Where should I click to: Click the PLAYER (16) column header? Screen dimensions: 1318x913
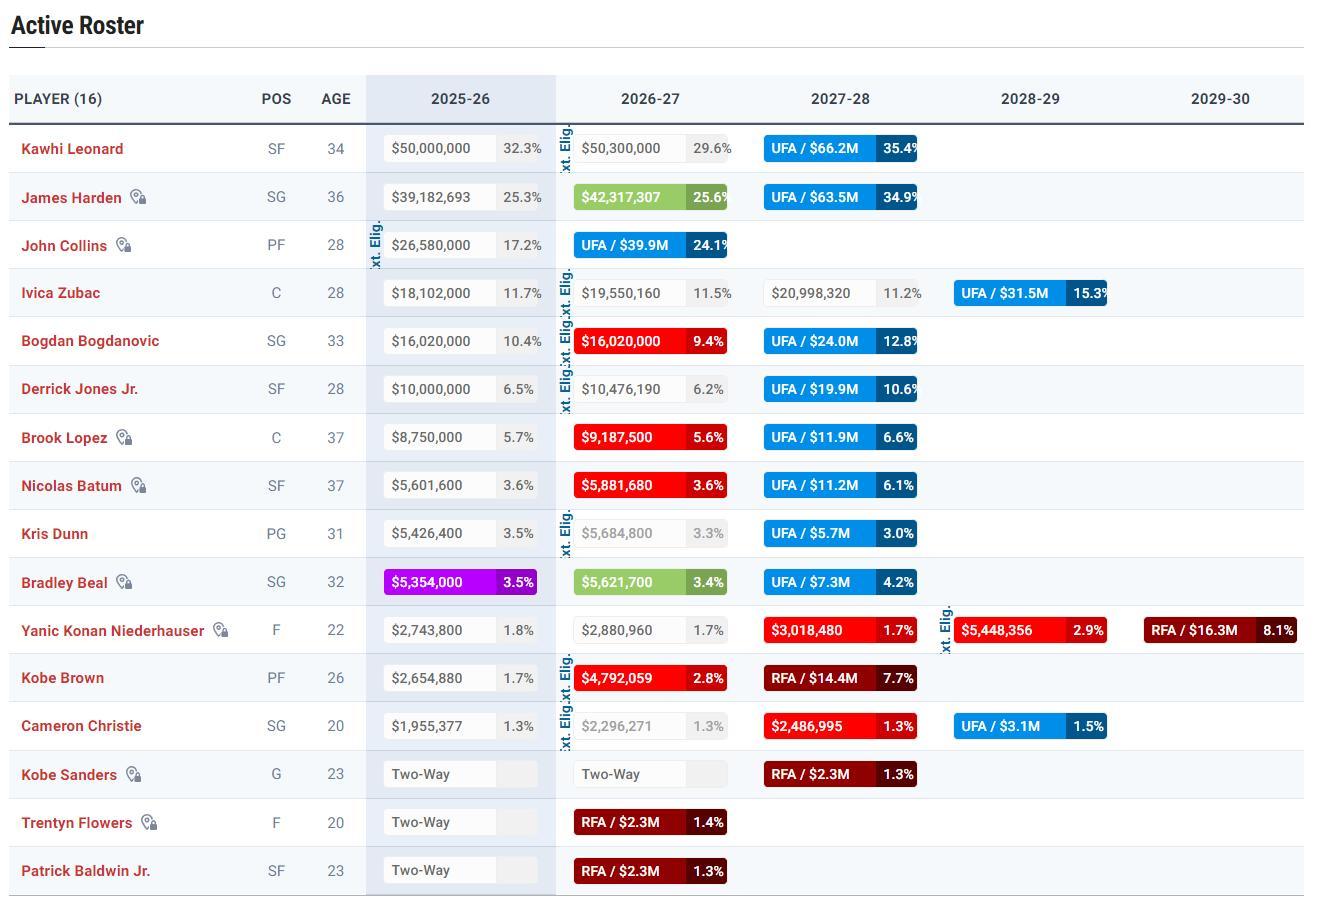[58, 99]
